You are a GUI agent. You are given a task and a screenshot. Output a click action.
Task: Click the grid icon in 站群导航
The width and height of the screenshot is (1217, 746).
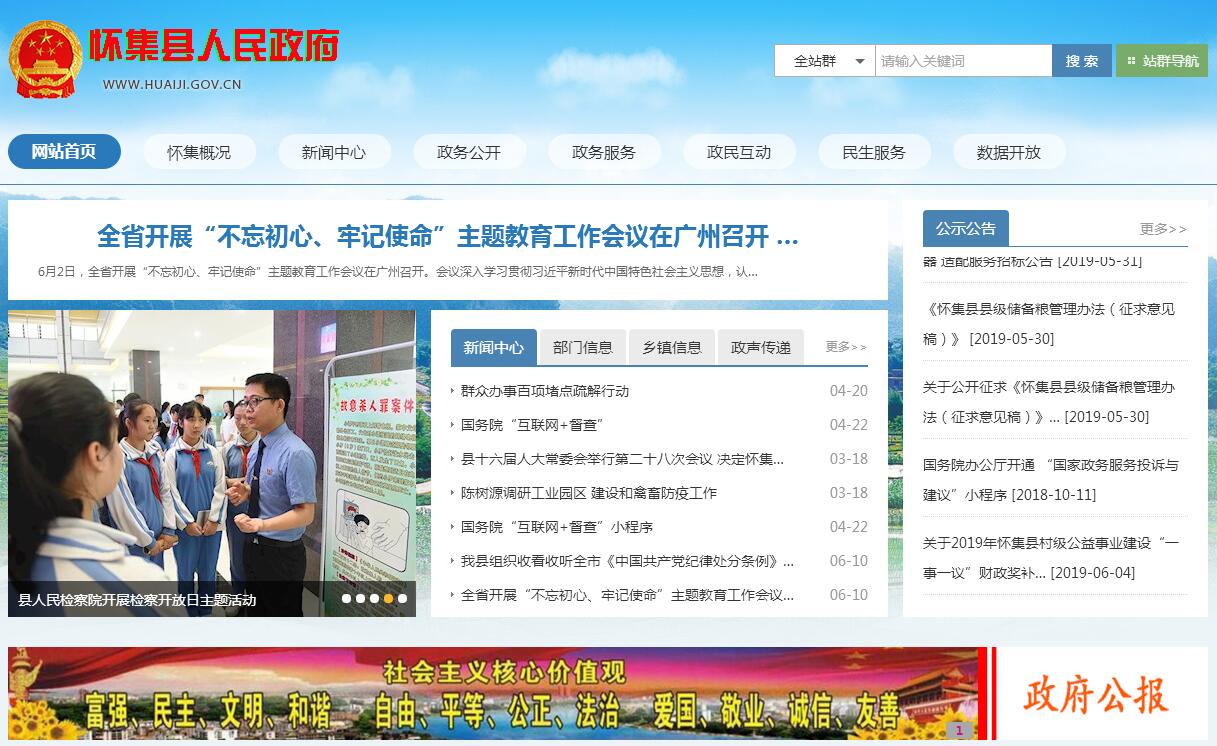tap(1131, 61)
